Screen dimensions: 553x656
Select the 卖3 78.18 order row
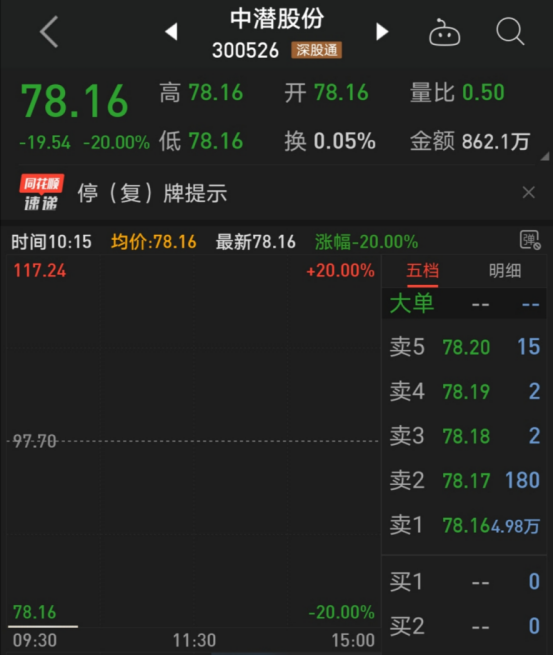pyautogui.click(x=464, y=436)
